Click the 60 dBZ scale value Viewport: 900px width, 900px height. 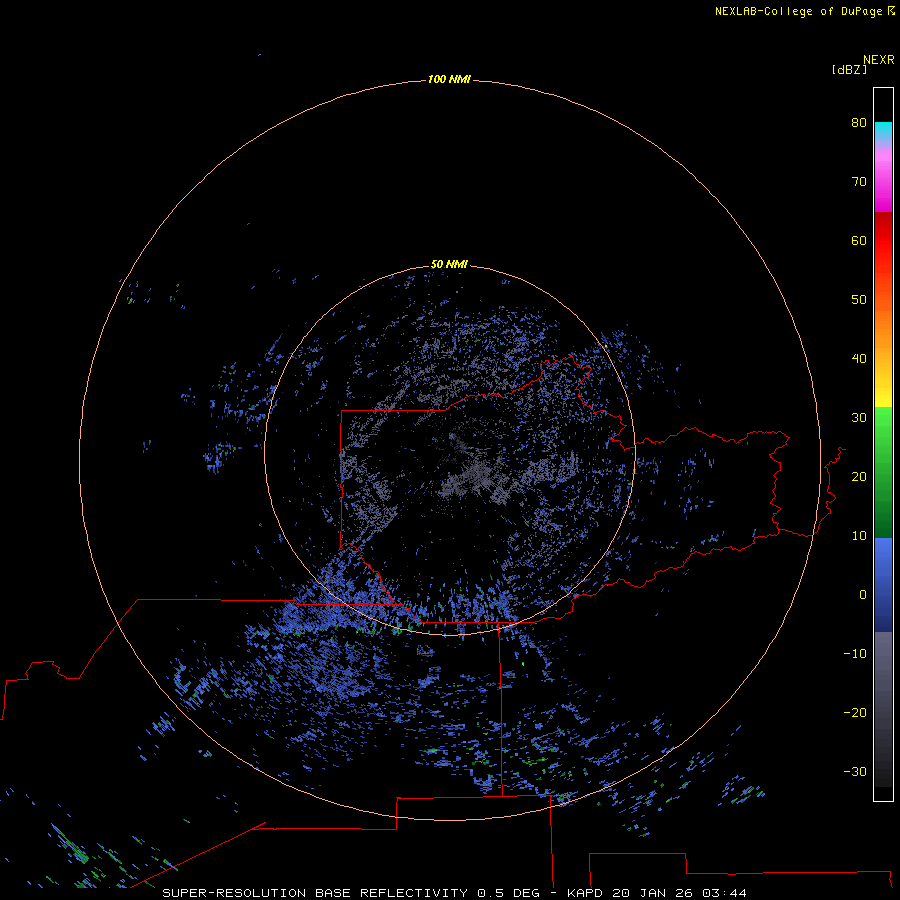(859, 240)
